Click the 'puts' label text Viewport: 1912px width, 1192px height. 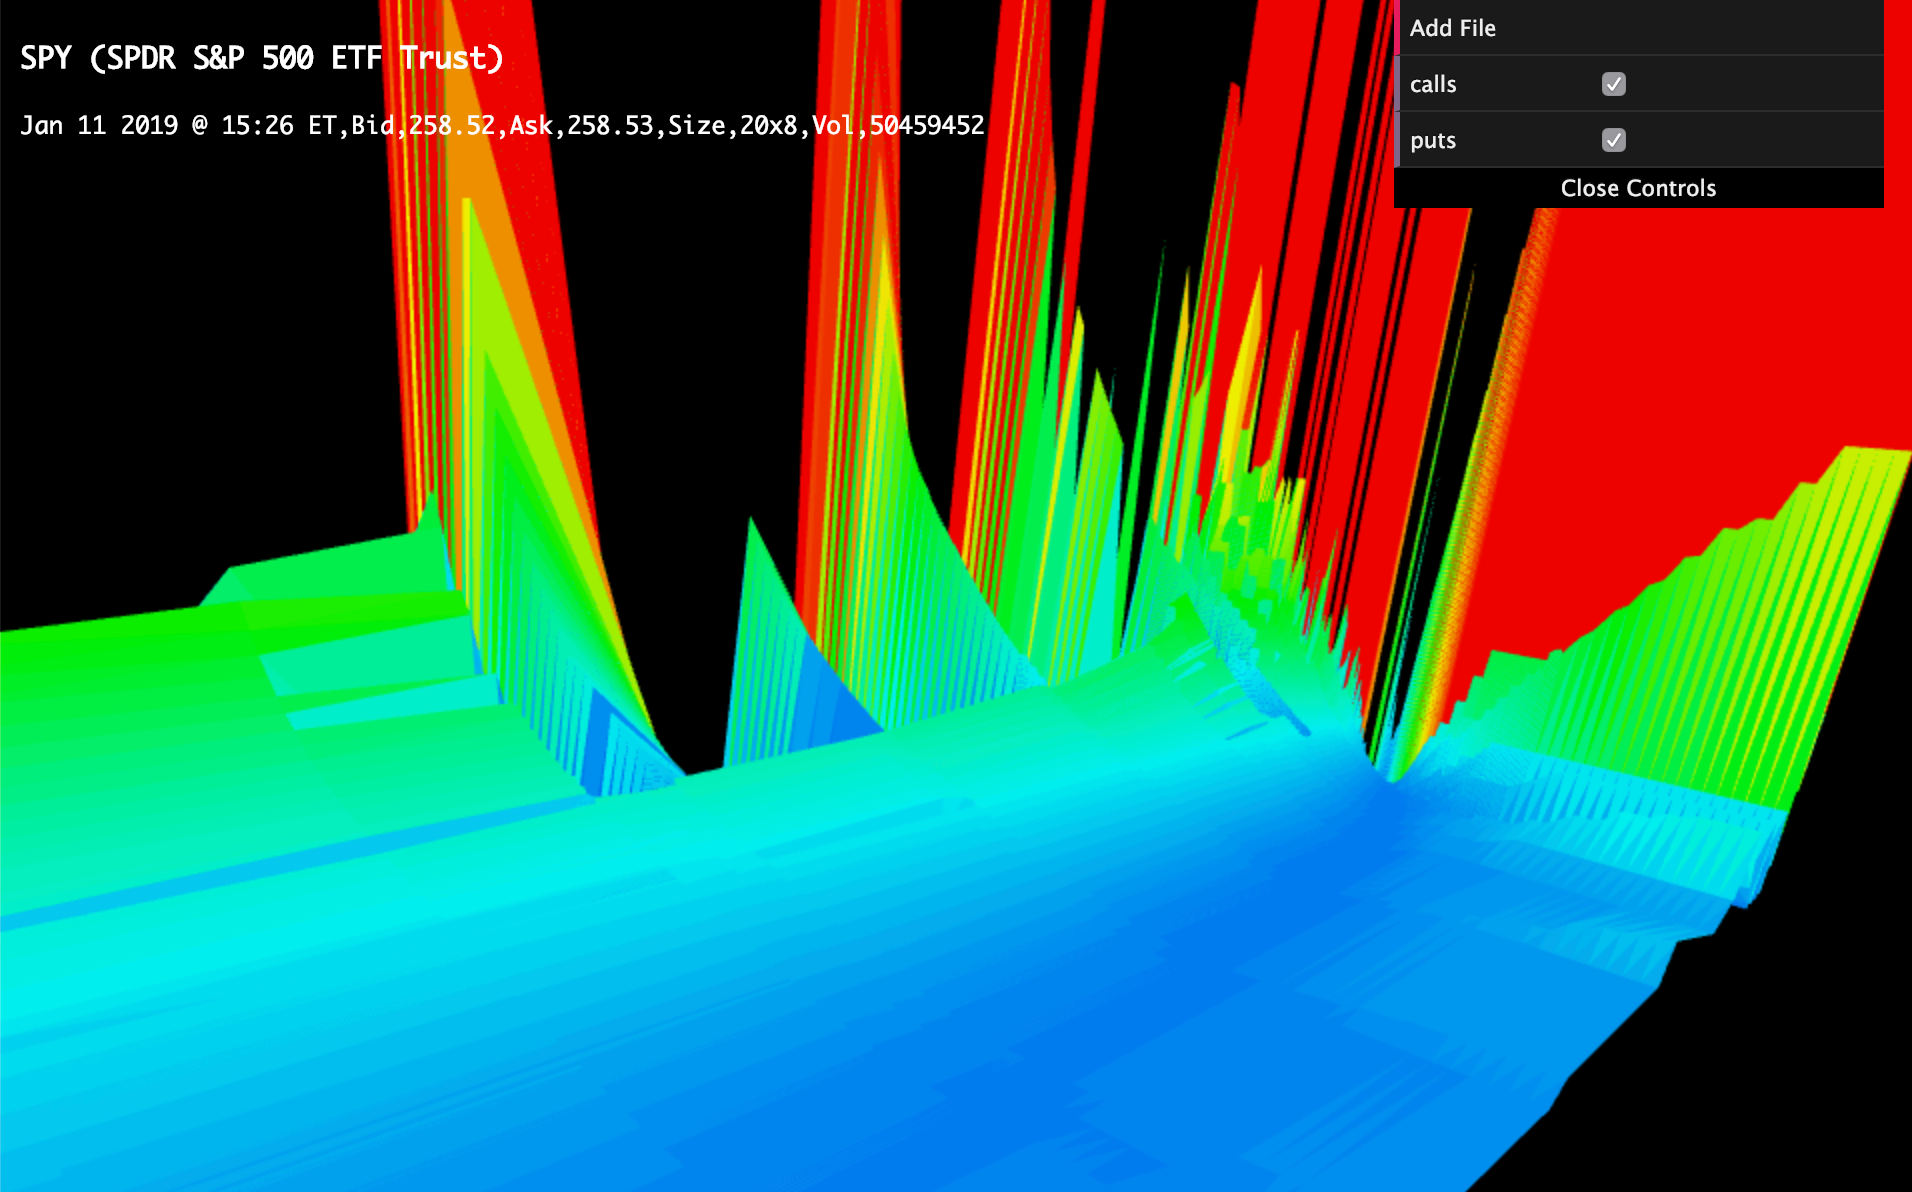click(1432, 141)
